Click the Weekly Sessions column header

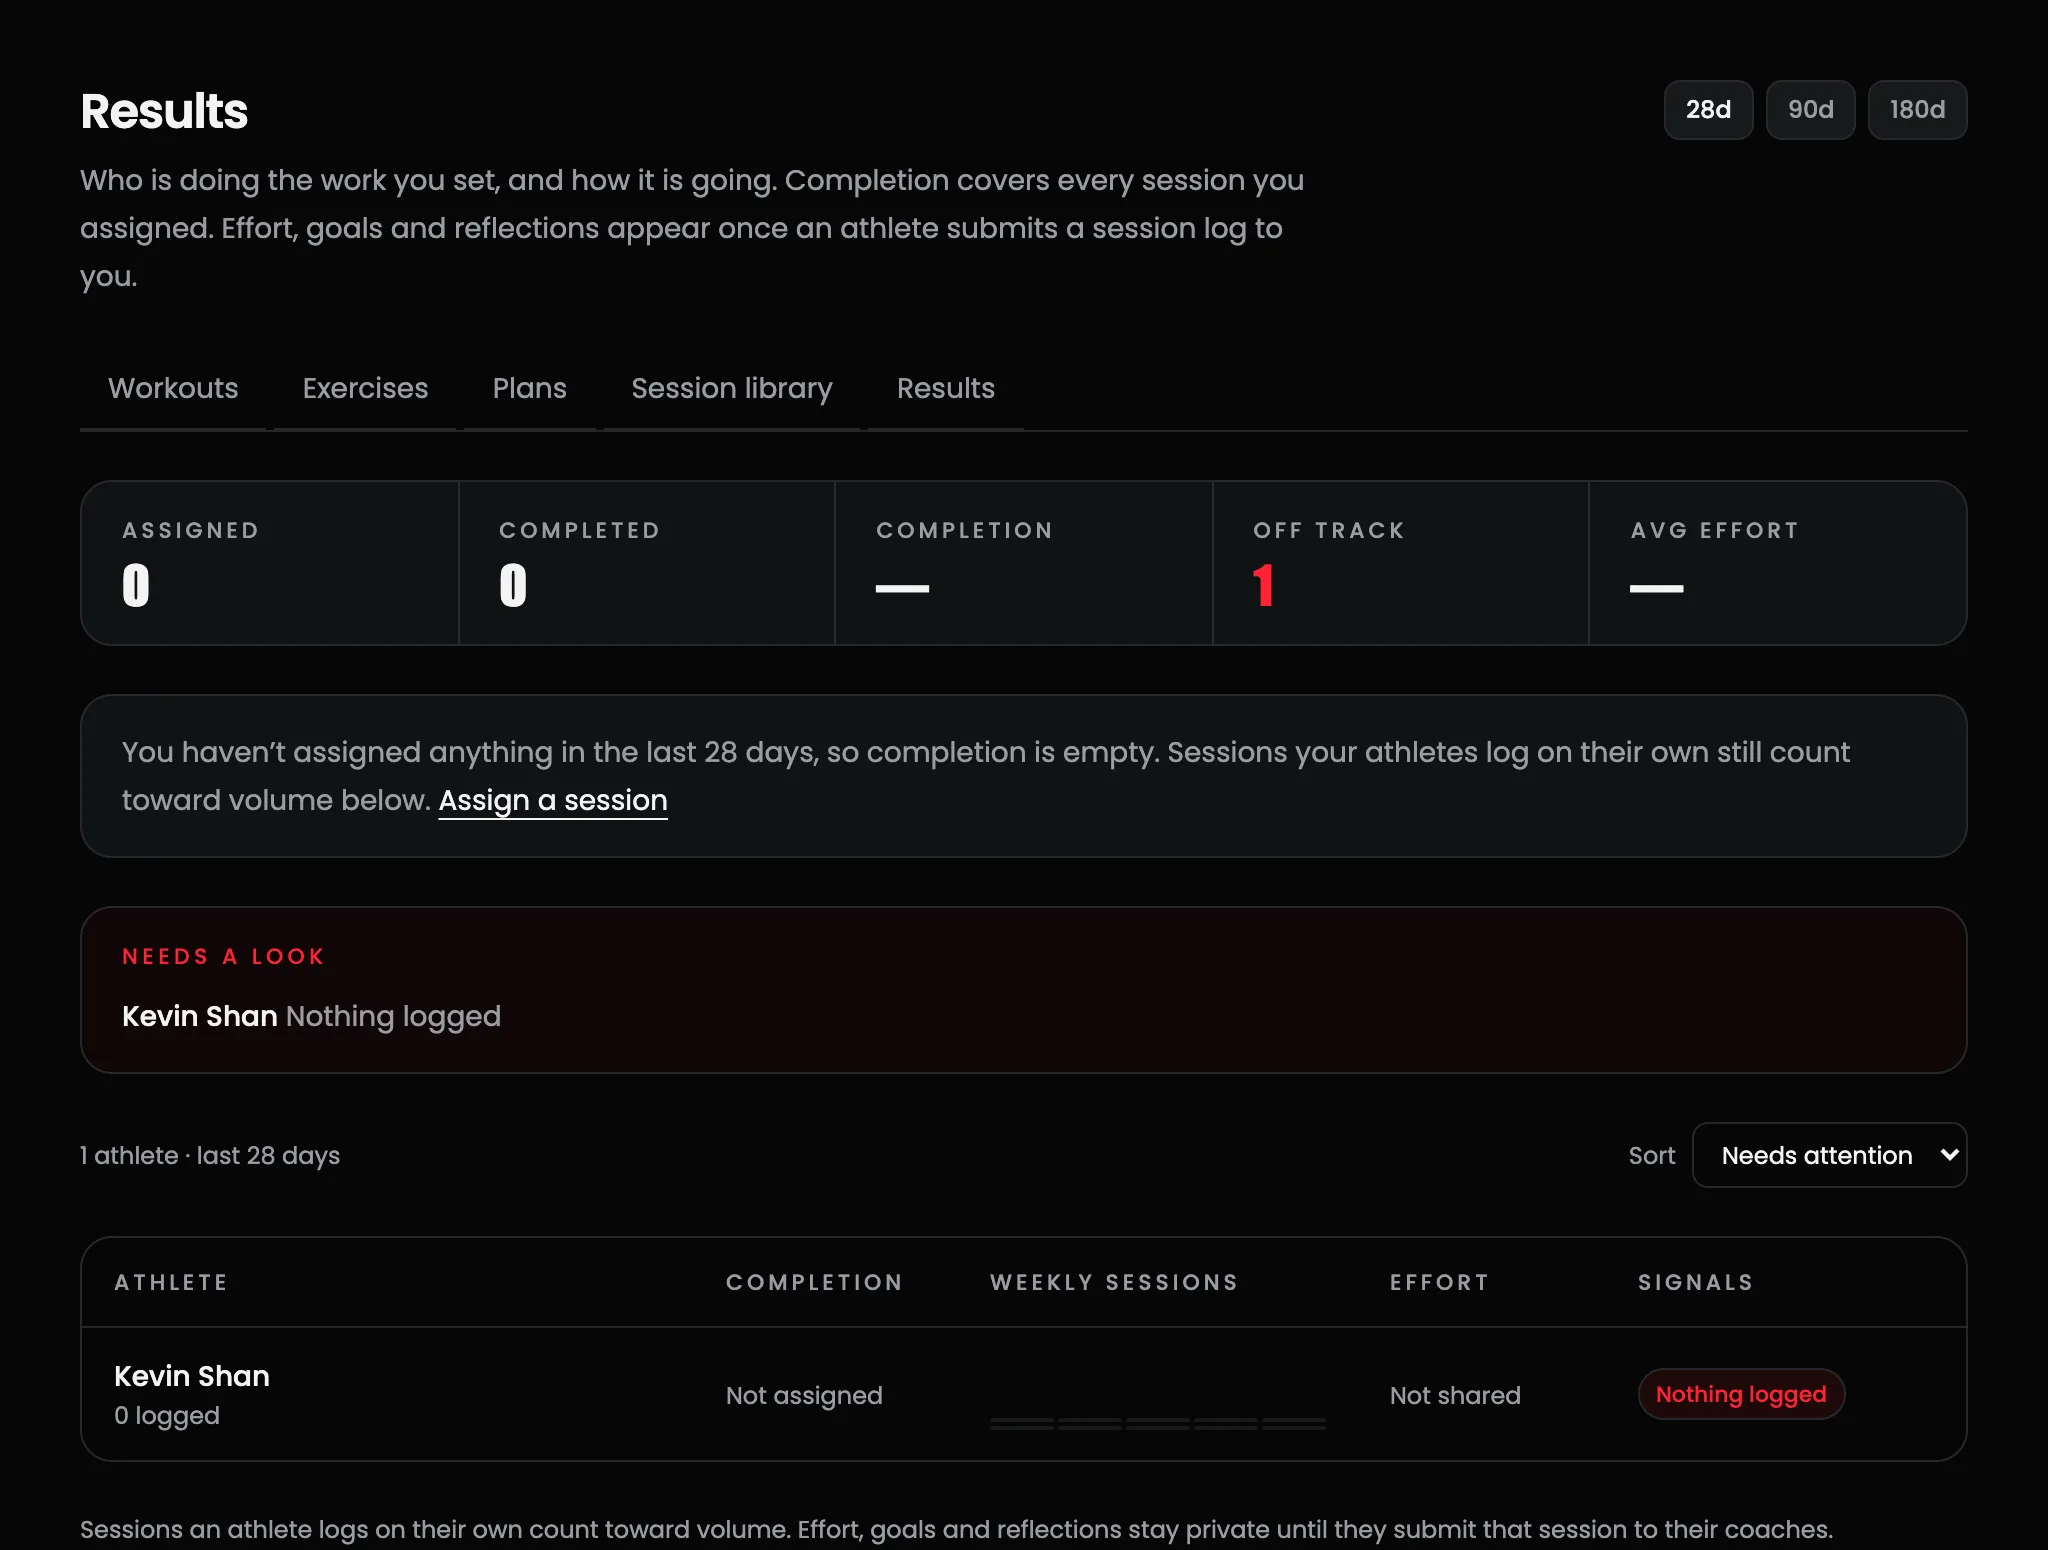tap(1114, 1282)
